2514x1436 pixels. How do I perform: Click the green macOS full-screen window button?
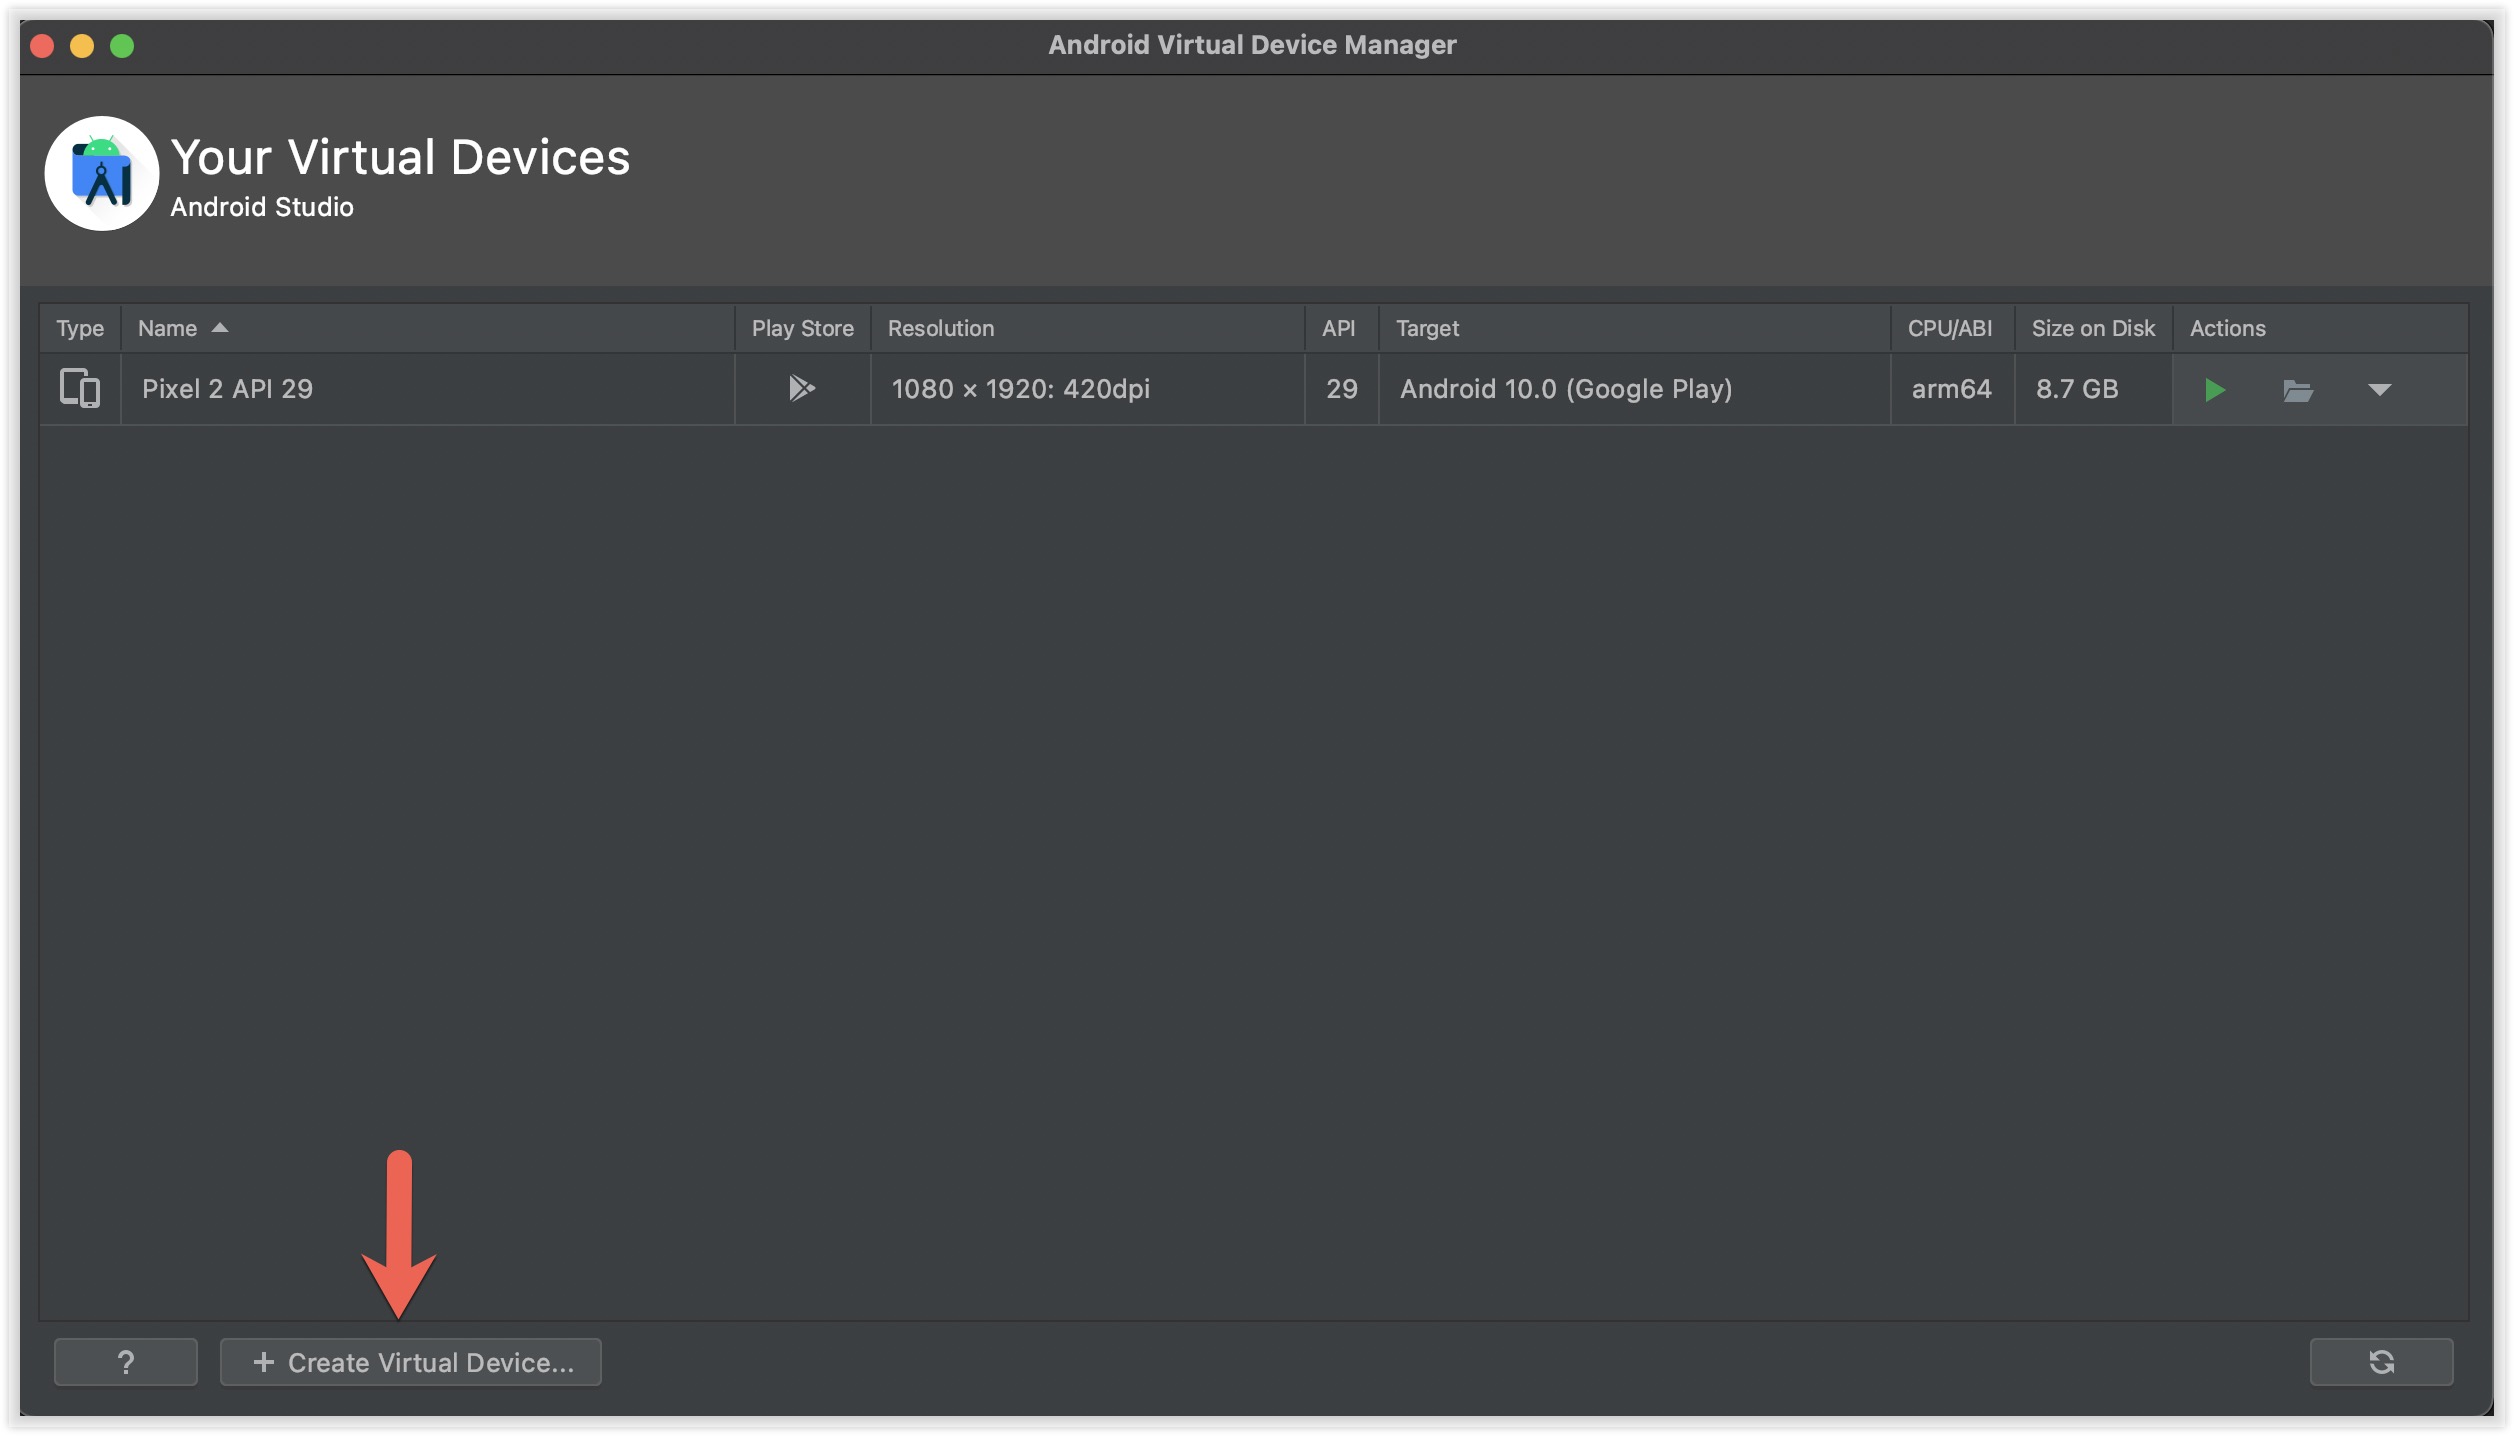click(122, 46)
